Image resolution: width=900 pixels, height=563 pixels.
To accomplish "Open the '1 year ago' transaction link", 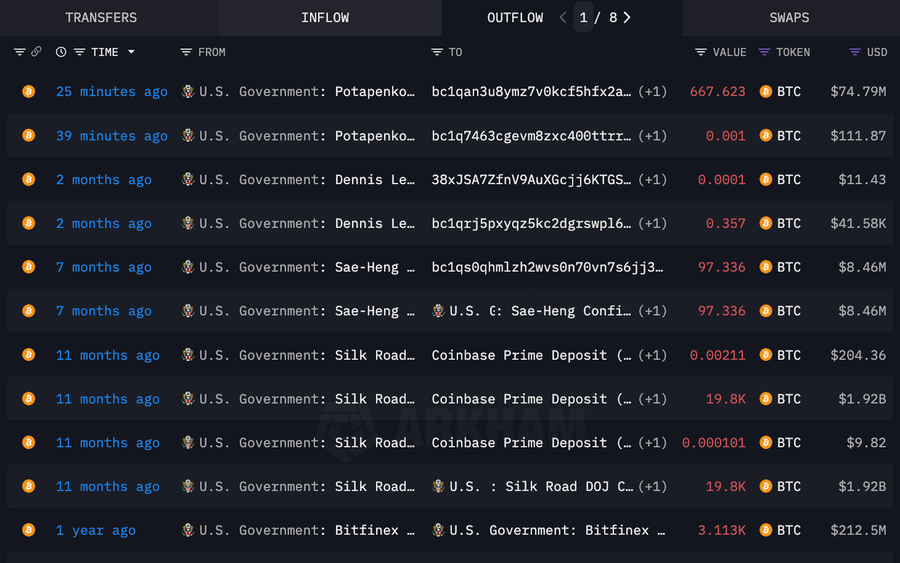I will pos(96,530).
